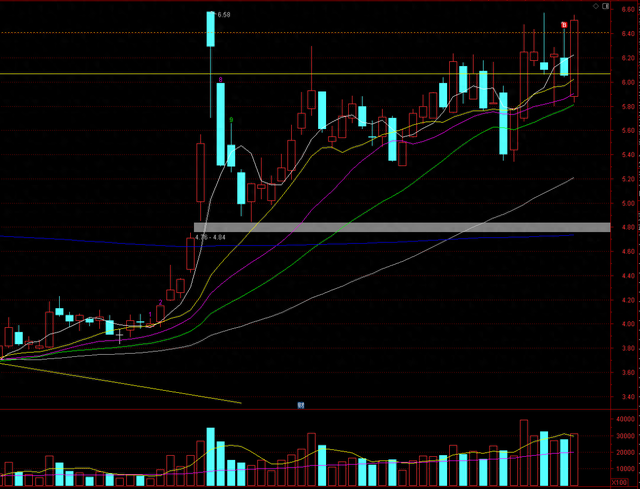Click the latest rightmost red candlestick
640x489 pixels.
point(574,58)
